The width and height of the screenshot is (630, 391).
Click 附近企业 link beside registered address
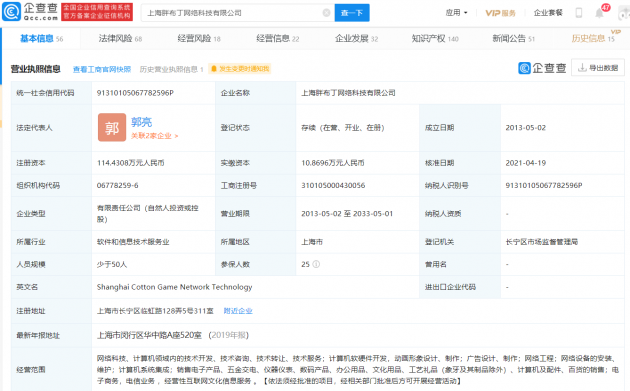click(x=238, y=311)
